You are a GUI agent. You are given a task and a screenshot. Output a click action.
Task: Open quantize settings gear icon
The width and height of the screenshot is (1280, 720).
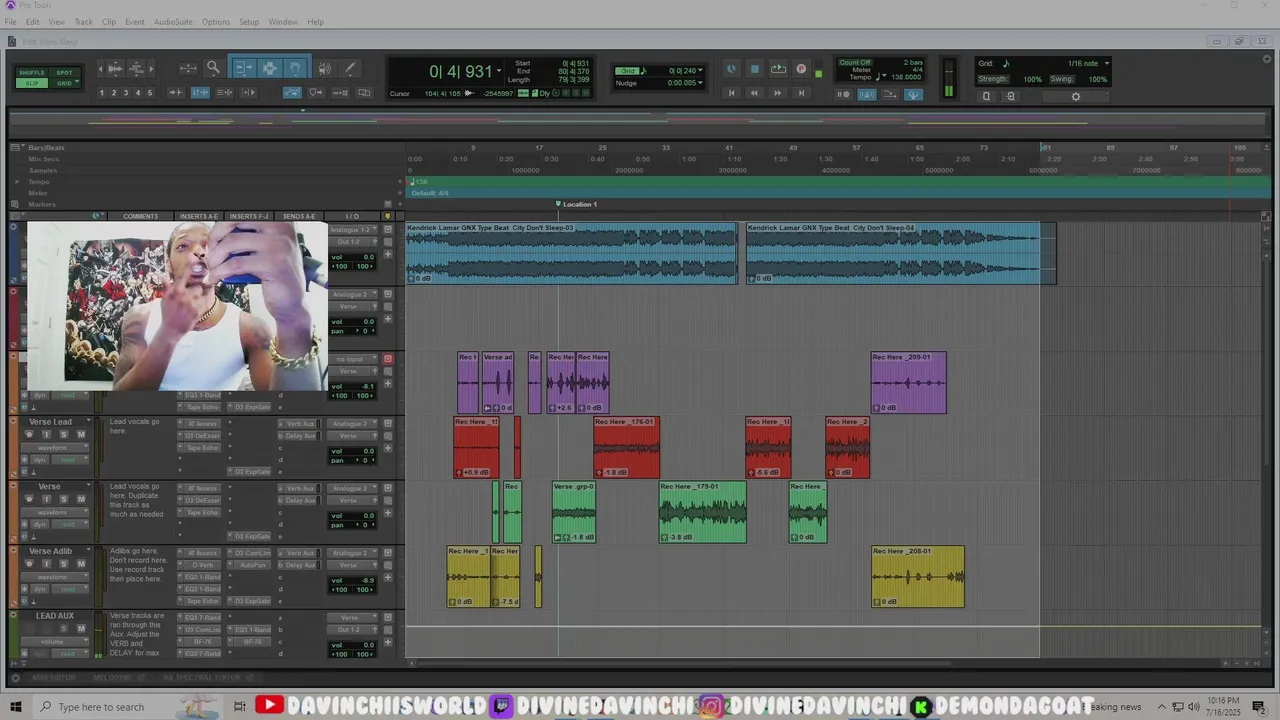[1076, 97]
